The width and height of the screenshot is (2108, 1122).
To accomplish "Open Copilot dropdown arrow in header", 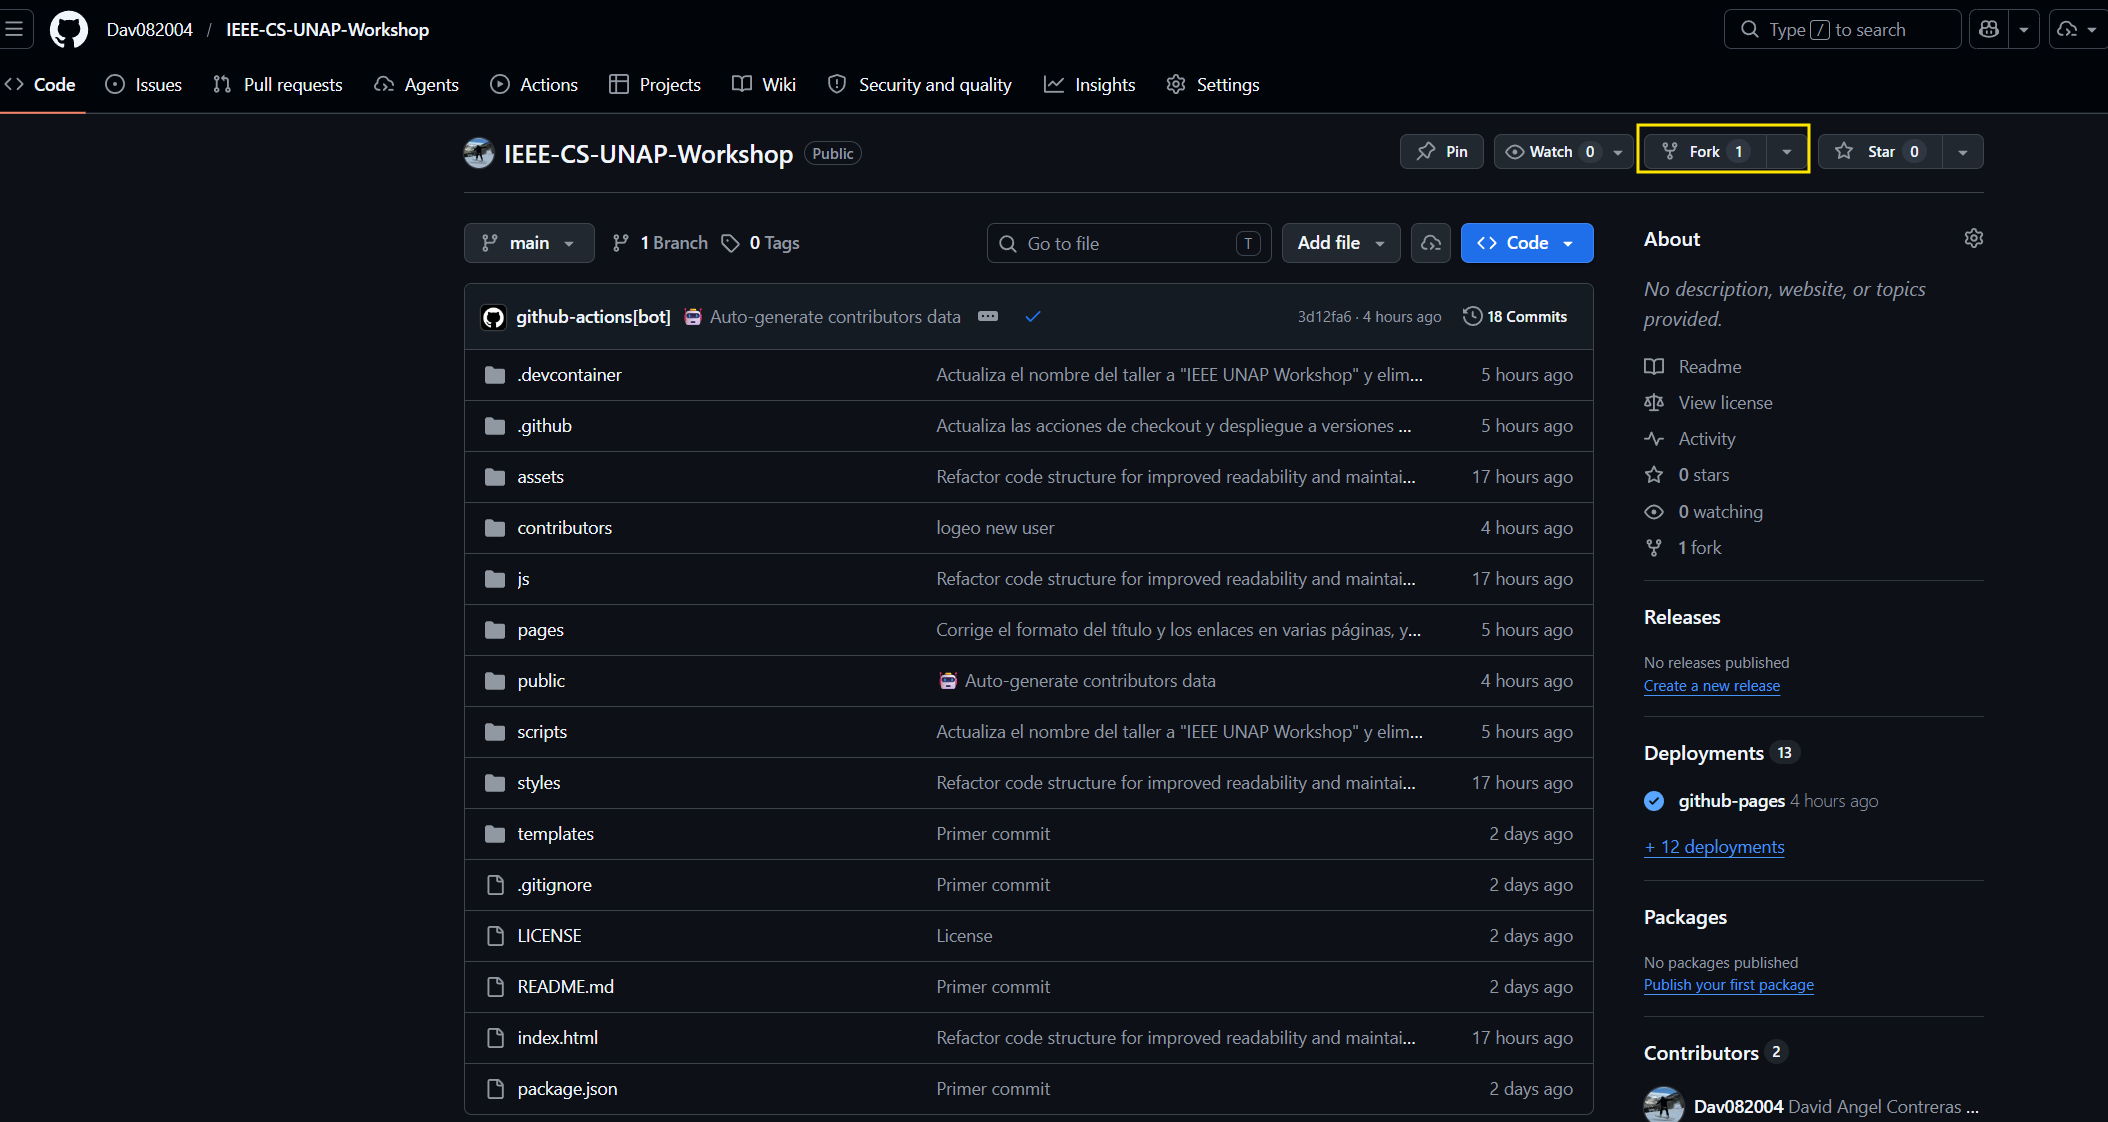I will point(2023,29).
